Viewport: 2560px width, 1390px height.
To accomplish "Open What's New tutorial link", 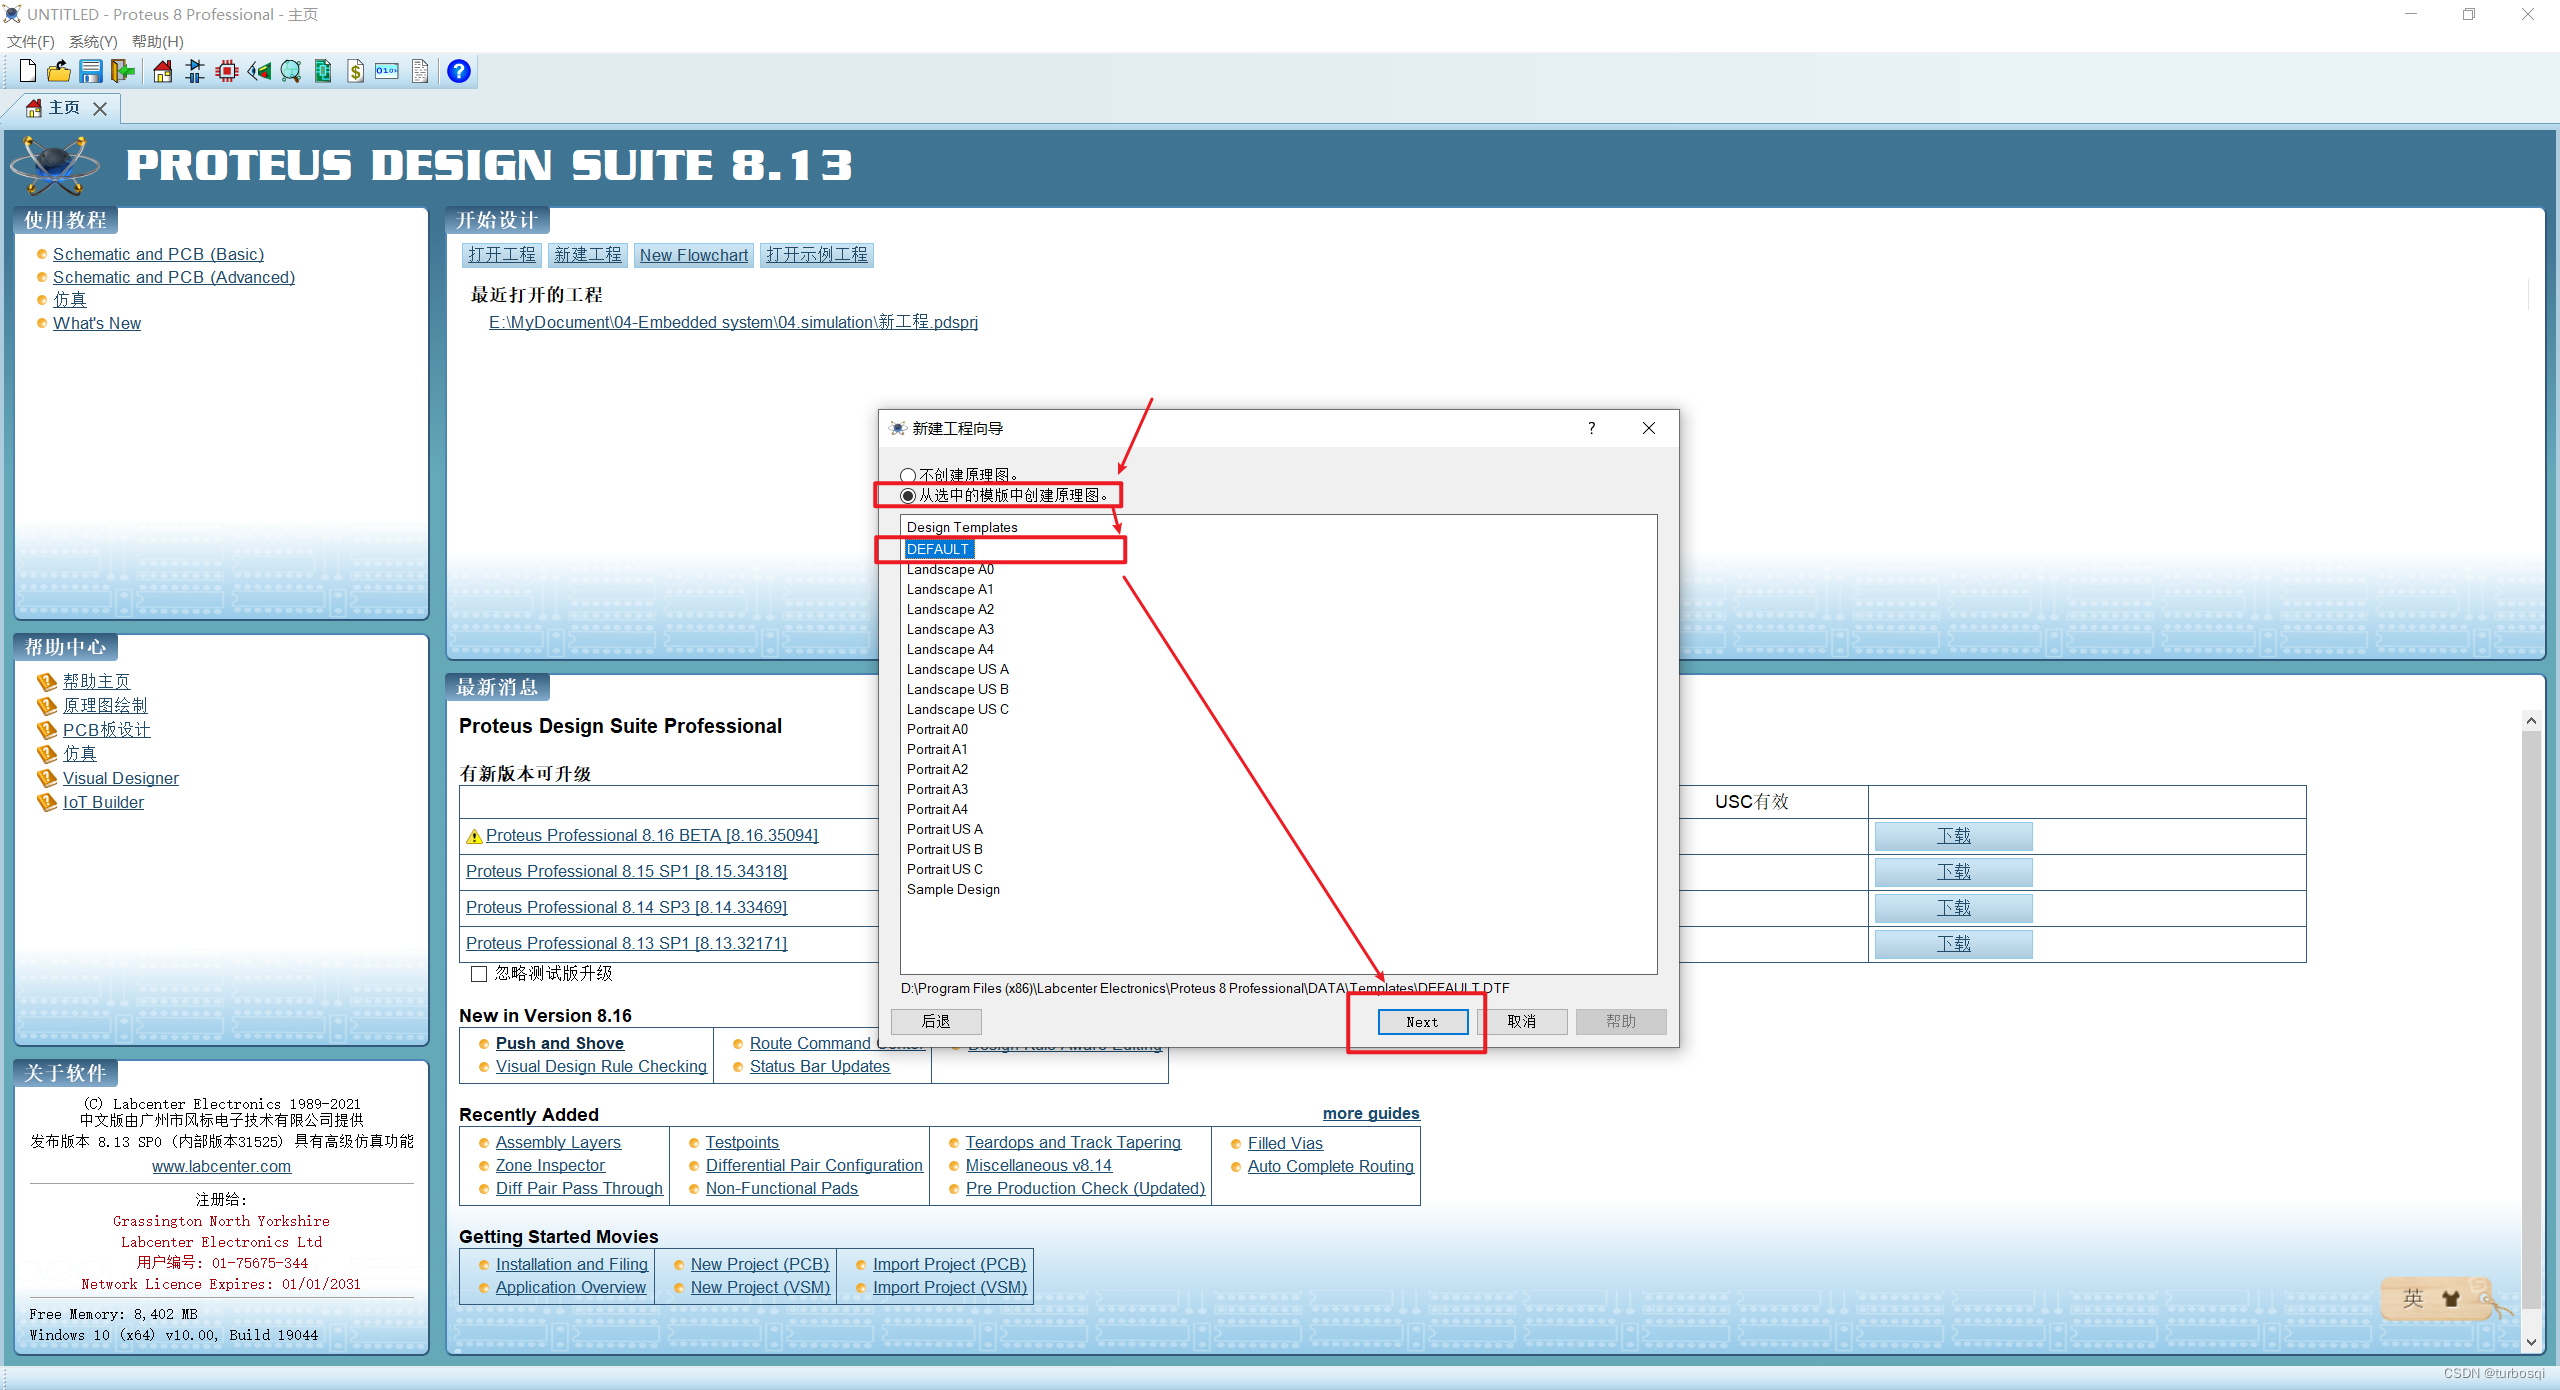I will [97, 323].
